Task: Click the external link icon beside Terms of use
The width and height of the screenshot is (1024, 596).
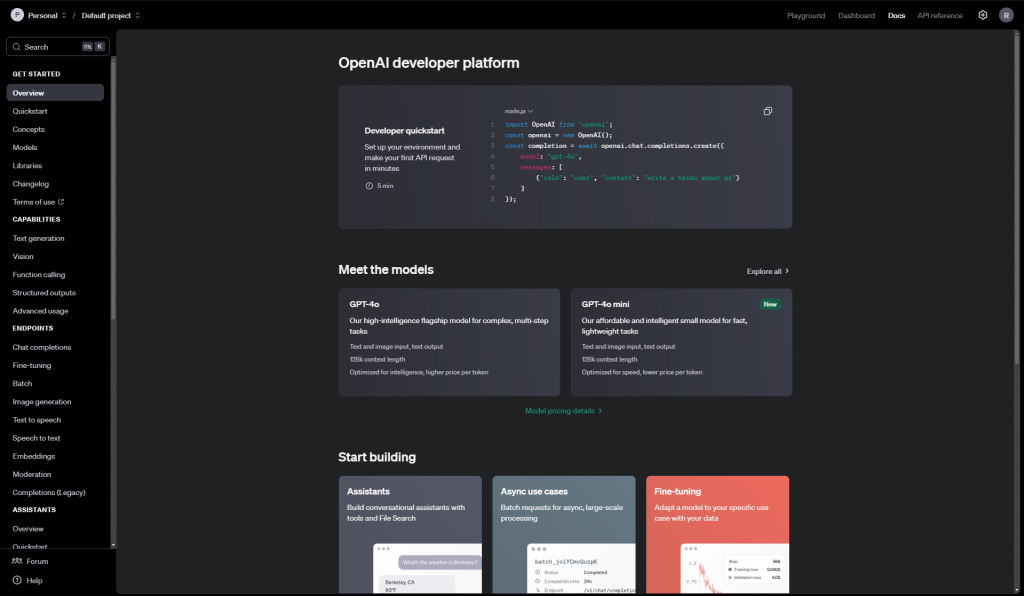Action: coord(61,202)
